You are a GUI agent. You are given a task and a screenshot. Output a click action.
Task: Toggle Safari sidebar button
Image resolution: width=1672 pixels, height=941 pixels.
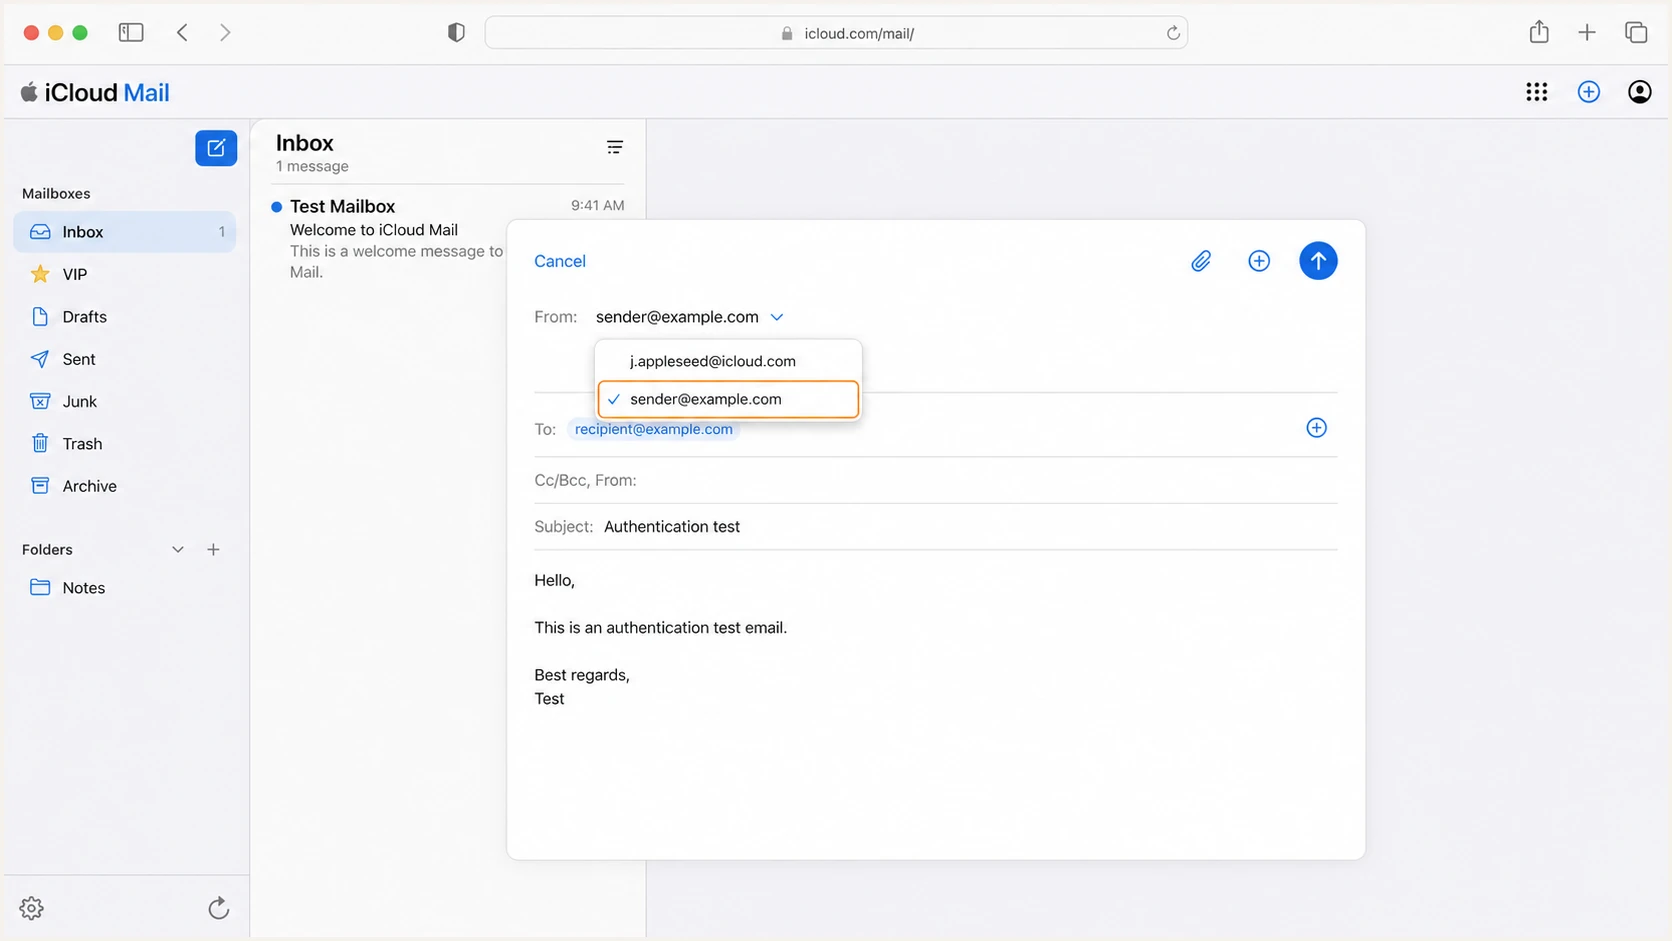(x=131, y=32)
